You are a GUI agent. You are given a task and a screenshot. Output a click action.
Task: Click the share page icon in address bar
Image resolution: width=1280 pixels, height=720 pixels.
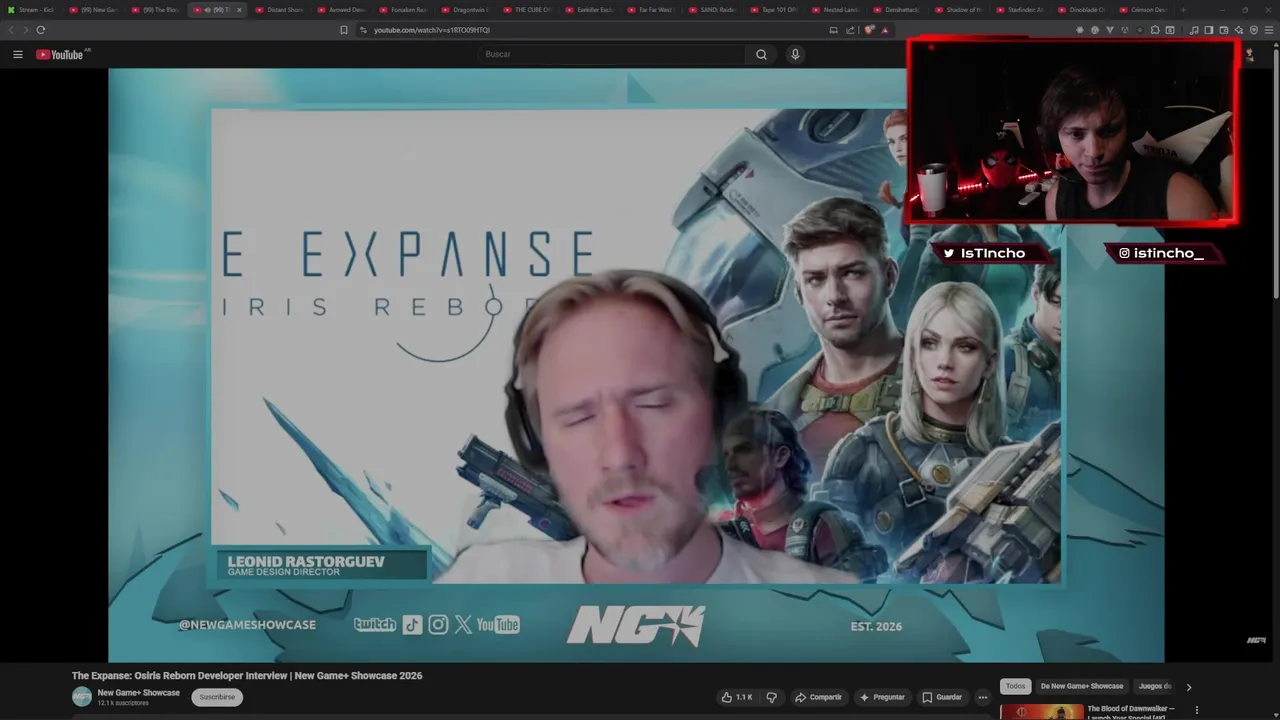(850, 30)
